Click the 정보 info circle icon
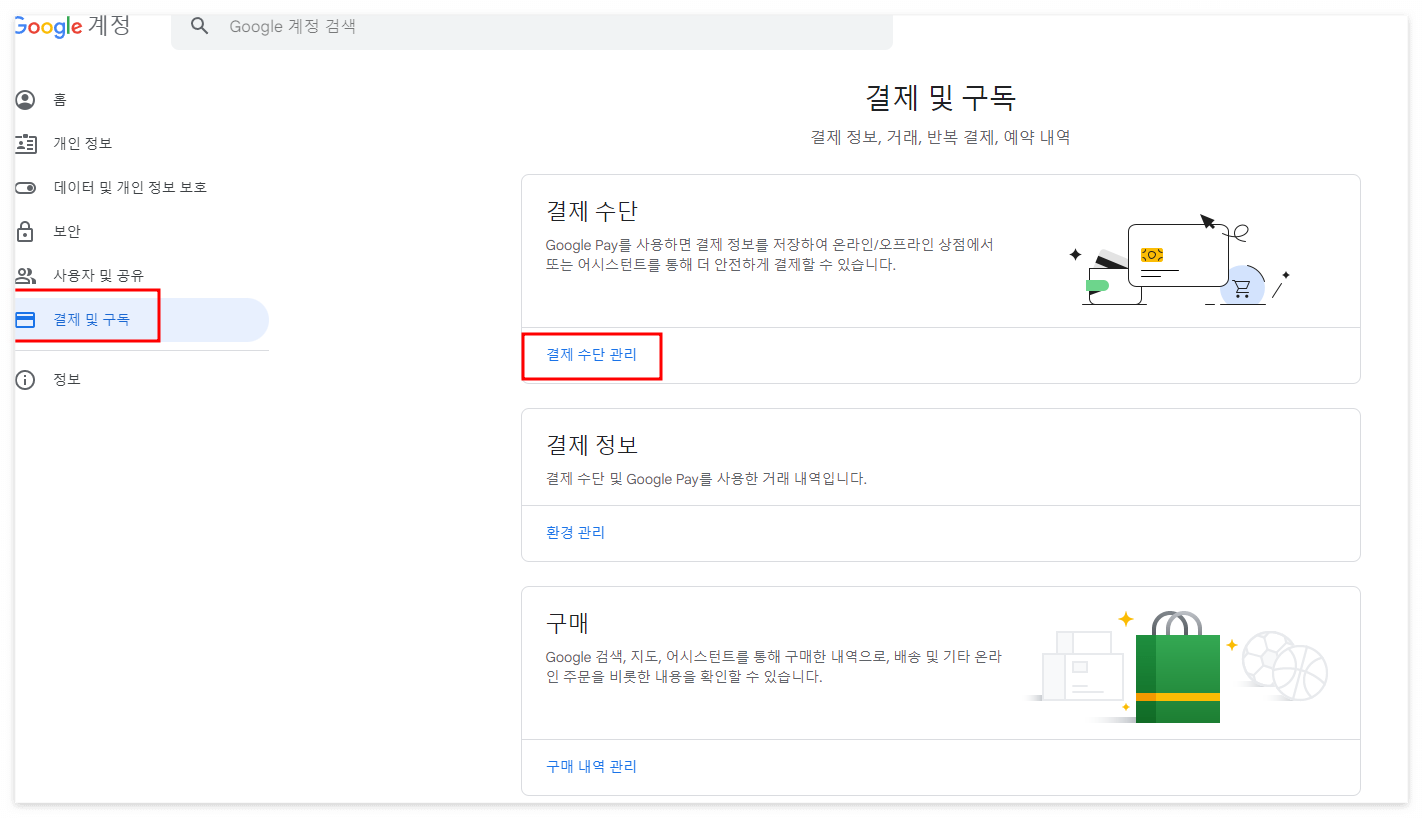Screen dimensions: 1423x818 25,380
